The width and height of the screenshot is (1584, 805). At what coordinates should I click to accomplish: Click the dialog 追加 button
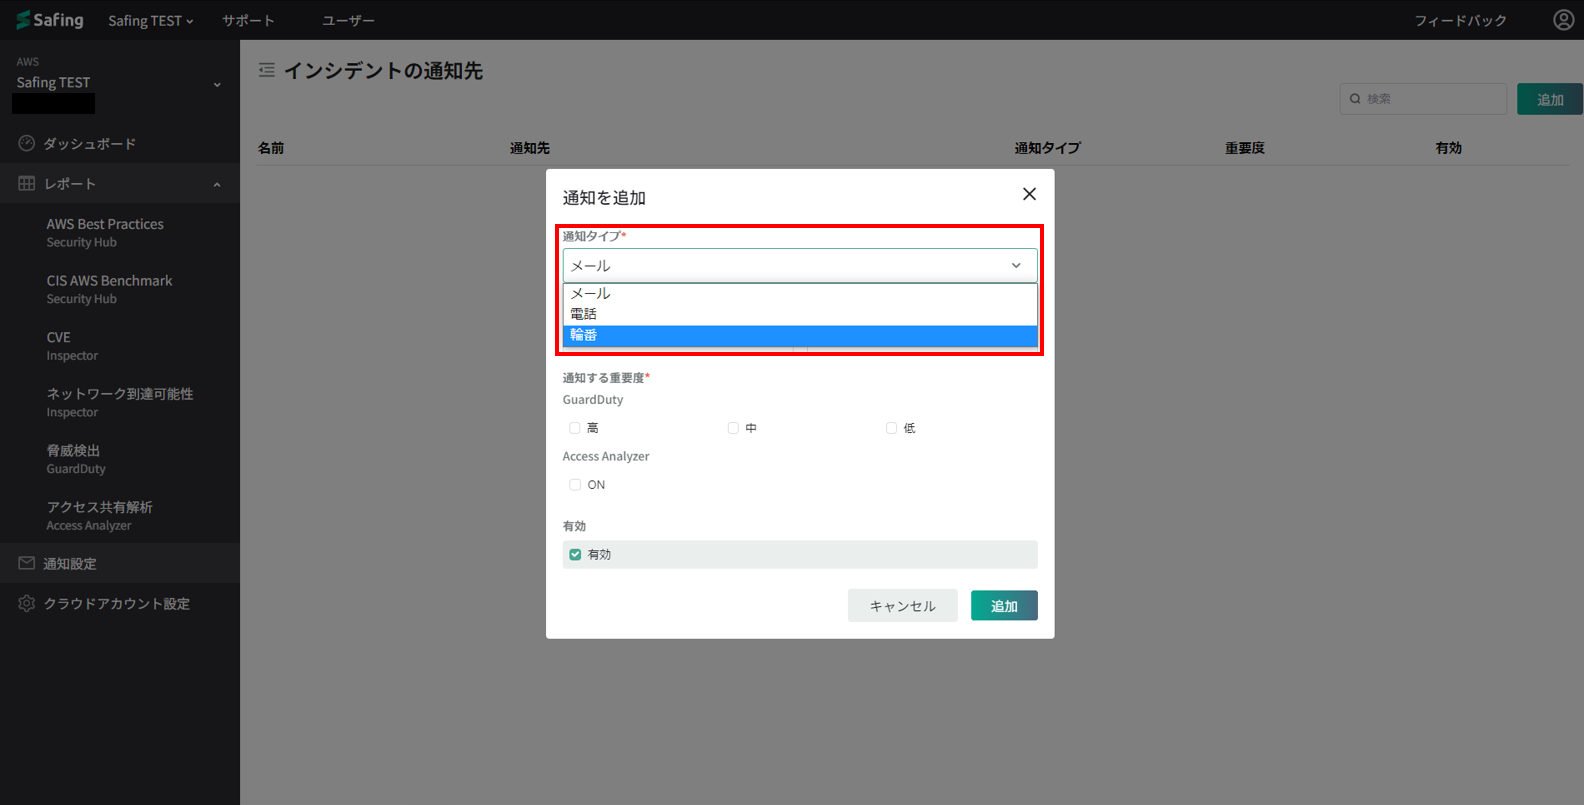pyautogui.click(x=1004, y=605)
